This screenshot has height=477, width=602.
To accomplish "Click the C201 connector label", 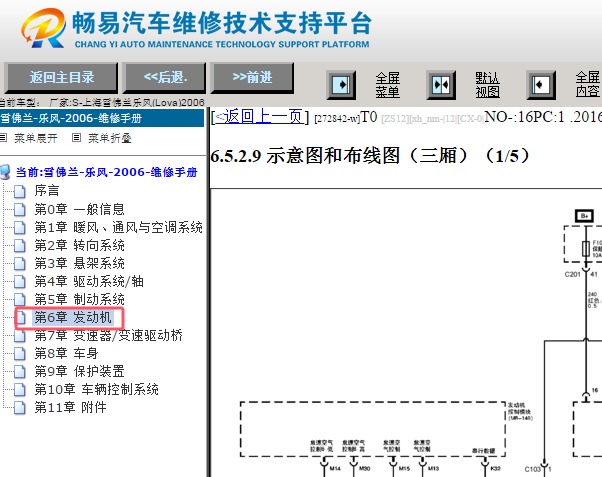I will pos(572,274).
